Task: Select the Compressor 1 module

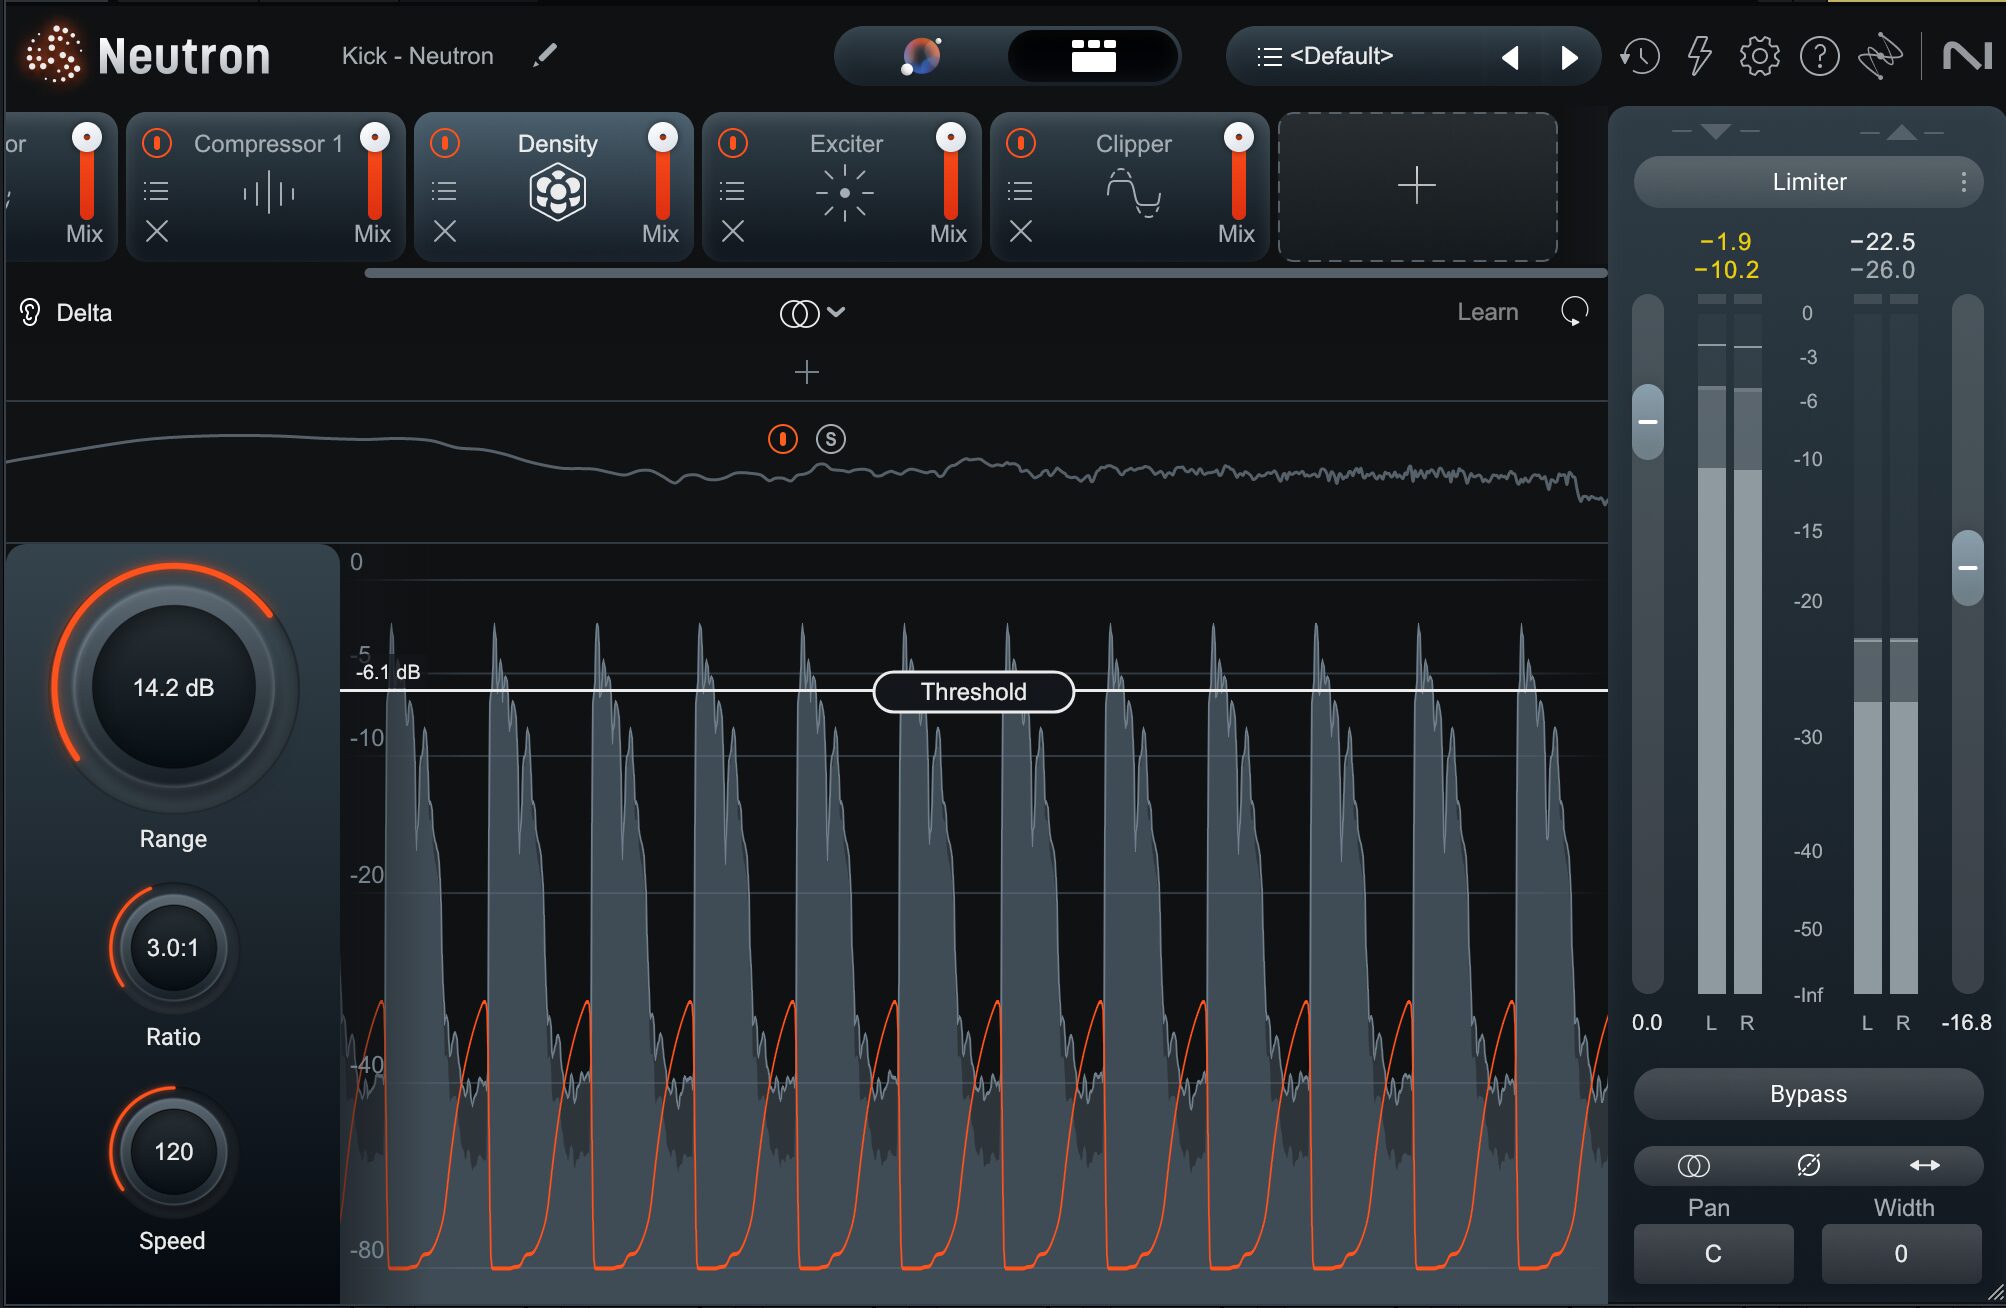Action: 267,144
